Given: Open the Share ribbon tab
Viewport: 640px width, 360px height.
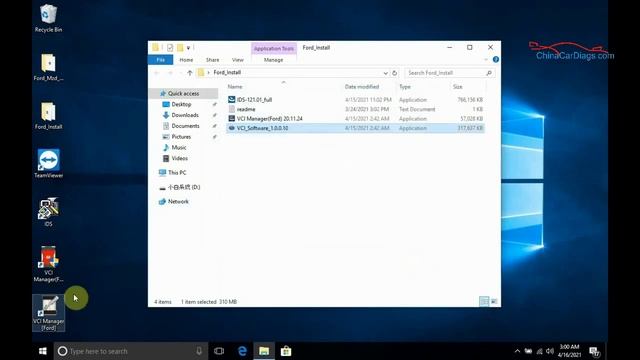Looking at the screenshot, I should point(212,60).
